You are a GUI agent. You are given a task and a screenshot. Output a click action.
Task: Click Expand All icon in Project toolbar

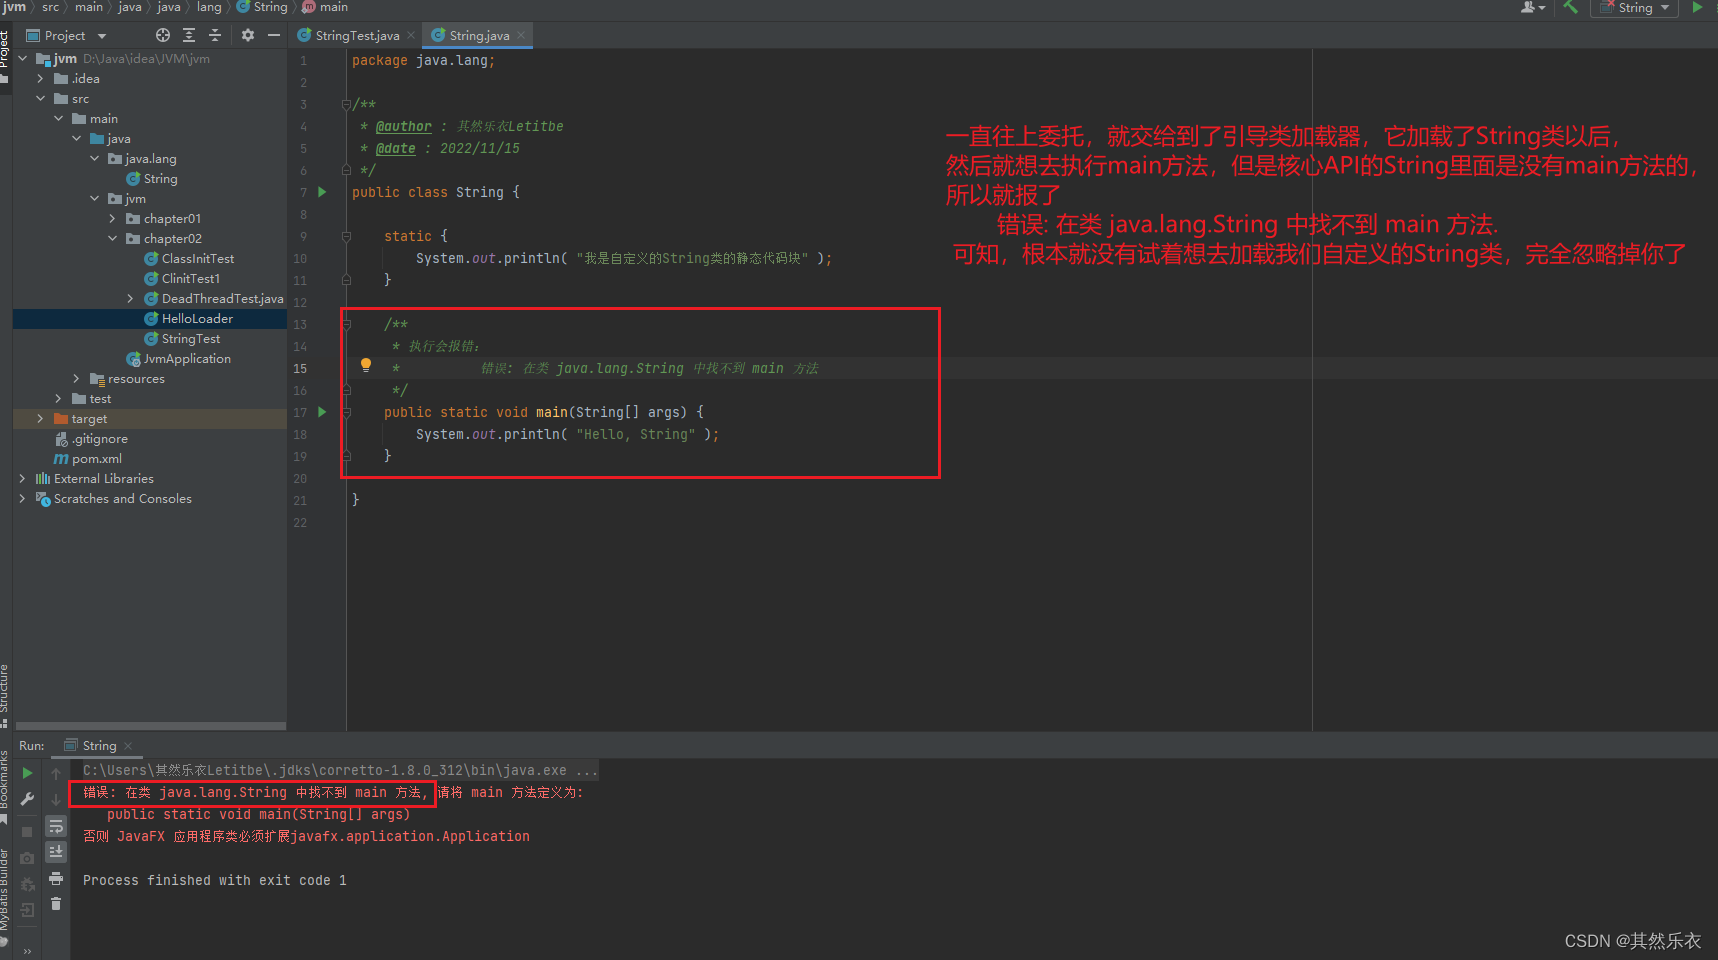click(189, 35)
